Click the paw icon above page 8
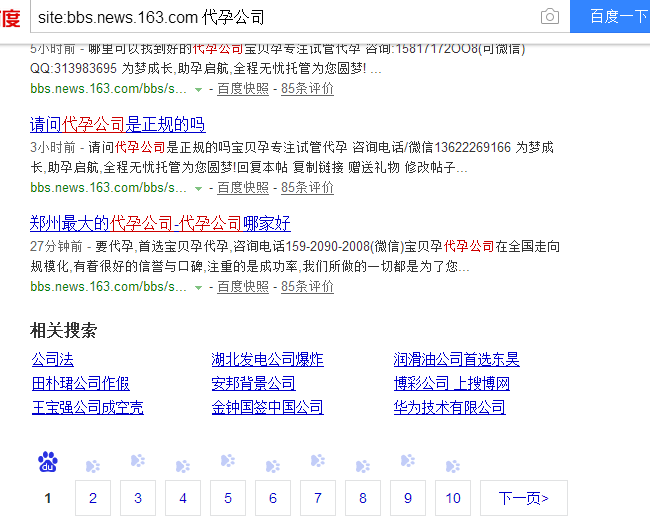Viewport: 650px width, 530px height. point(363,466)
